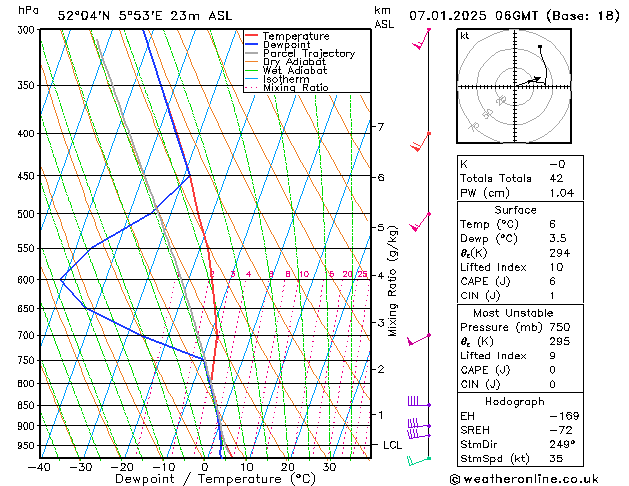This screenshot has width=629, height=486.
Task: Click the wind barb at 500 hPa
Action: pos(420,222)
